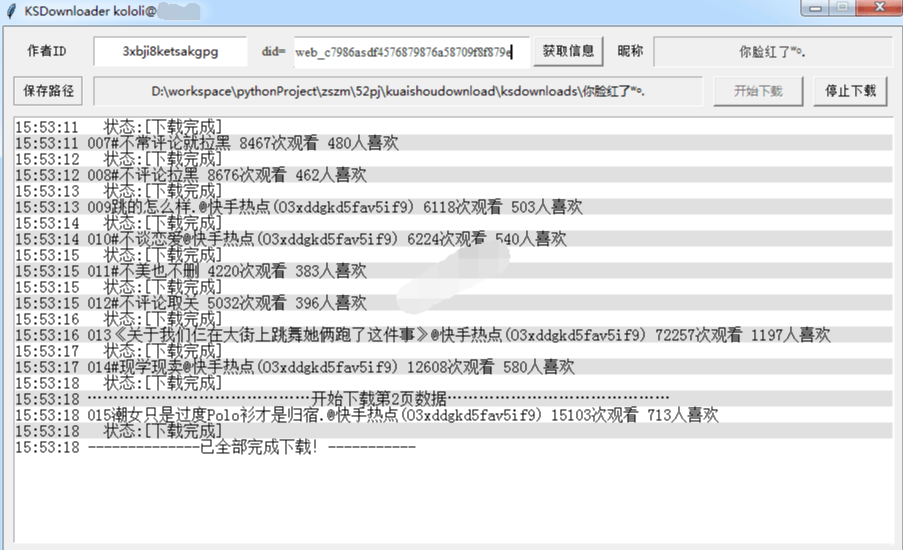Screen dimensions: 903x550
Task: Click into the did= text field
Action: coord(410,51)
